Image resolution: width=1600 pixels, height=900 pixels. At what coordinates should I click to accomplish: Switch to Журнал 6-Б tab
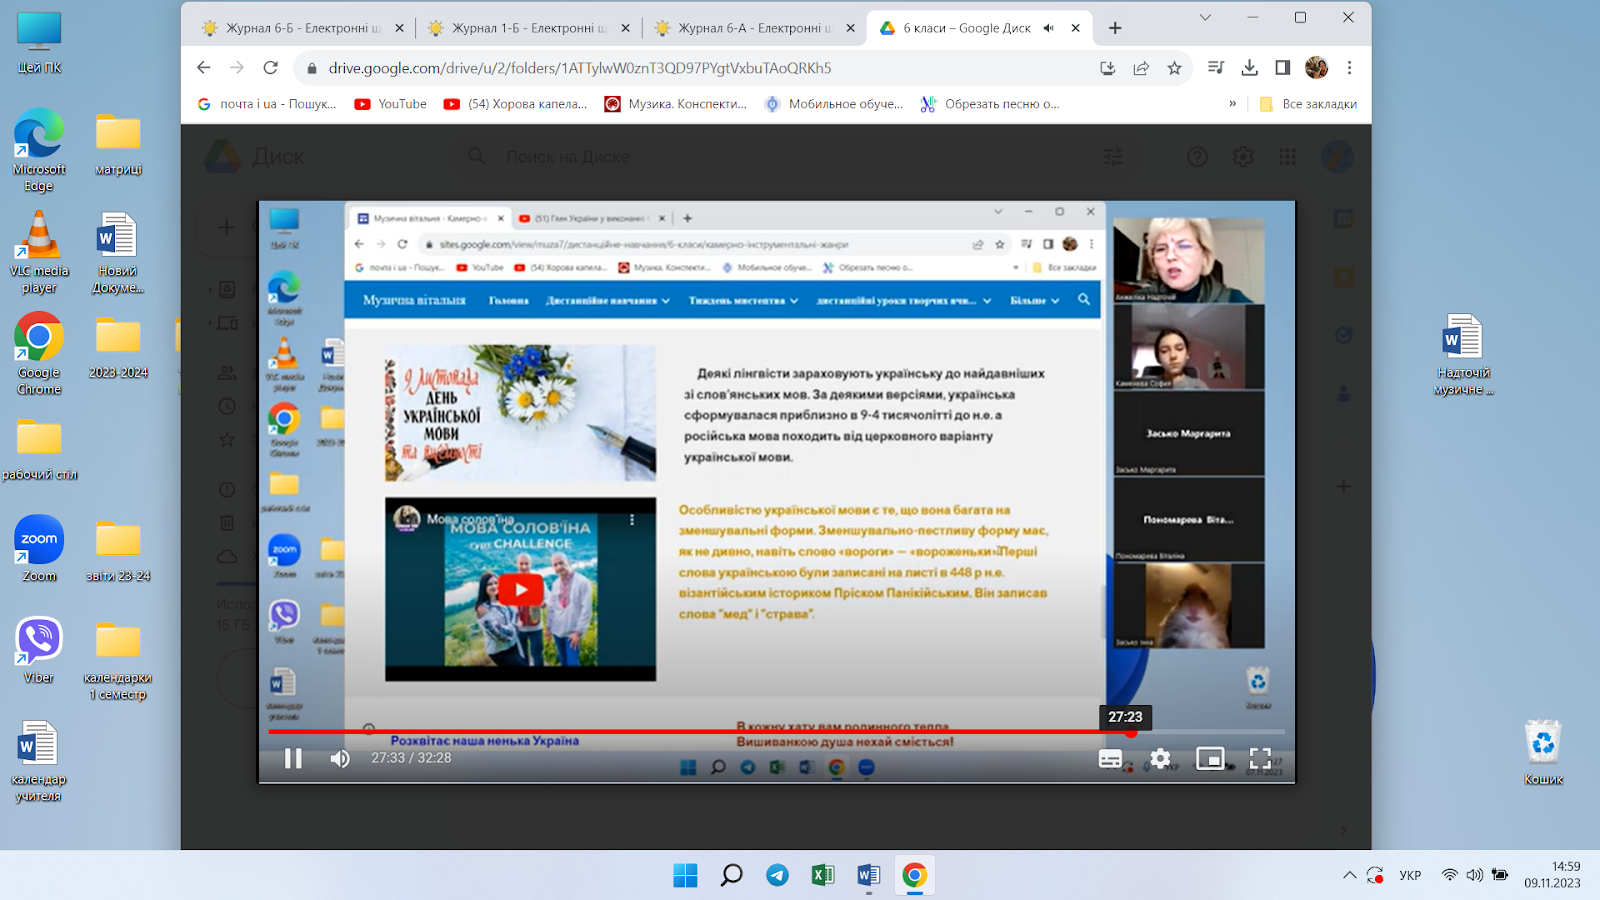tap(303, 28)
